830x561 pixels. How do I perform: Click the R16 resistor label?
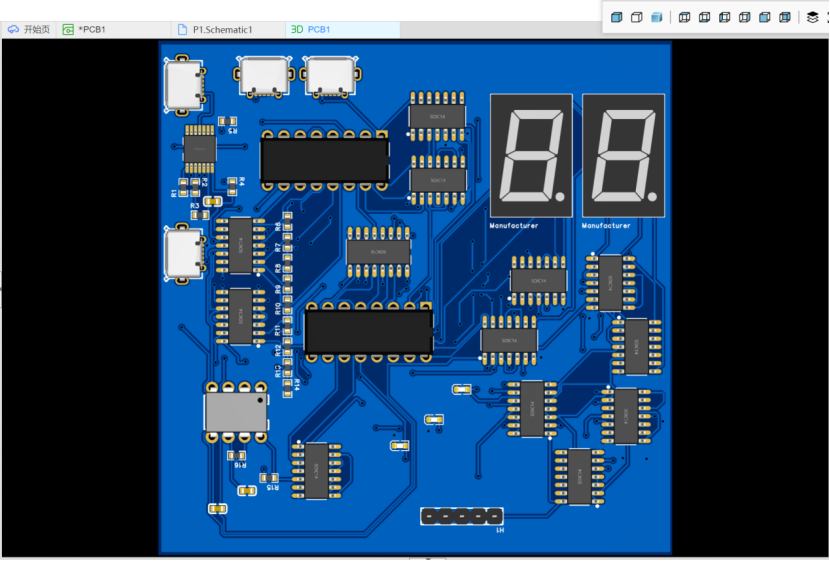coord(240,465)
